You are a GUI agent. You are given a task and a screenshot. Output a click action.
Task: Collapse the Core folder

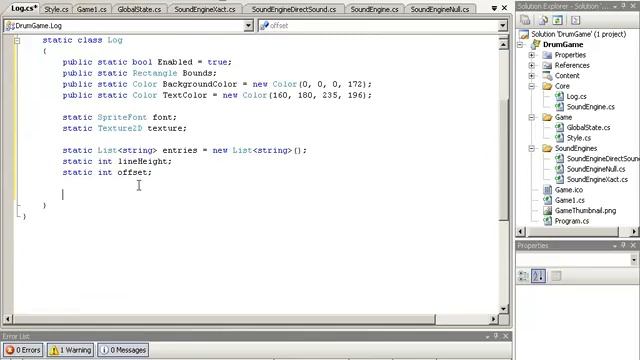click(x=531, y=86)
